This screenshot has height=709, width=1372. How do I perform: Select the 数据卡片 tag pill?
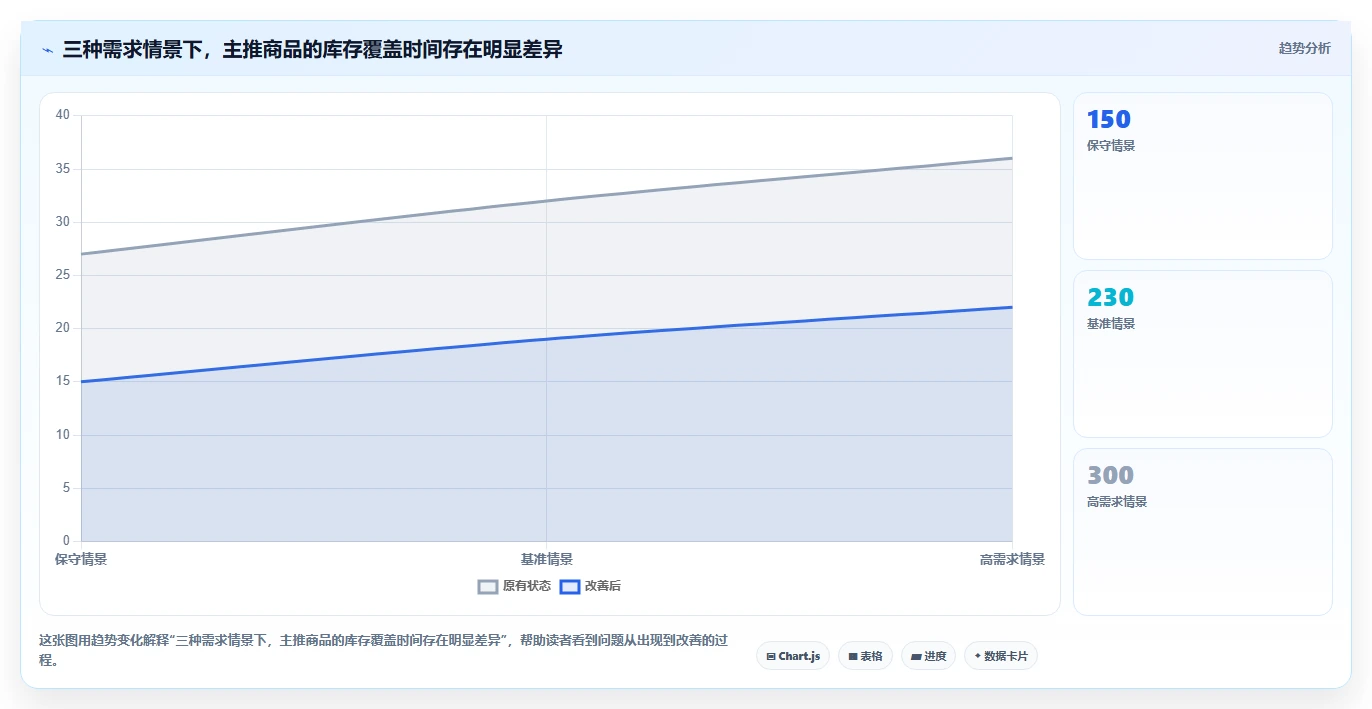[1001, 656]
